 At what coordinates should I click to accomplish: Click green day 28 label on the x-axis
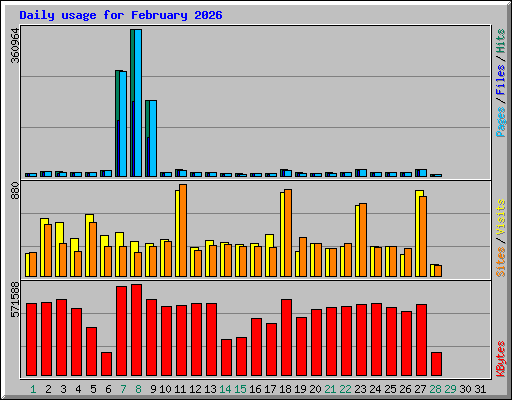pos(435,389)
